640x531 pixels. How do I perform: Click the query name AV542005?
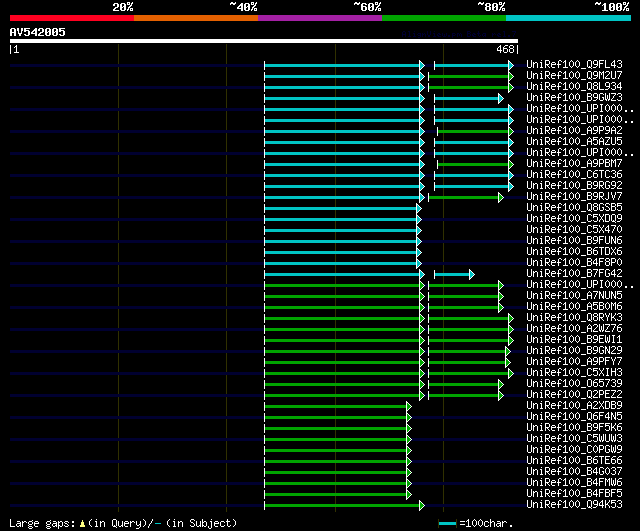point(38,32)
